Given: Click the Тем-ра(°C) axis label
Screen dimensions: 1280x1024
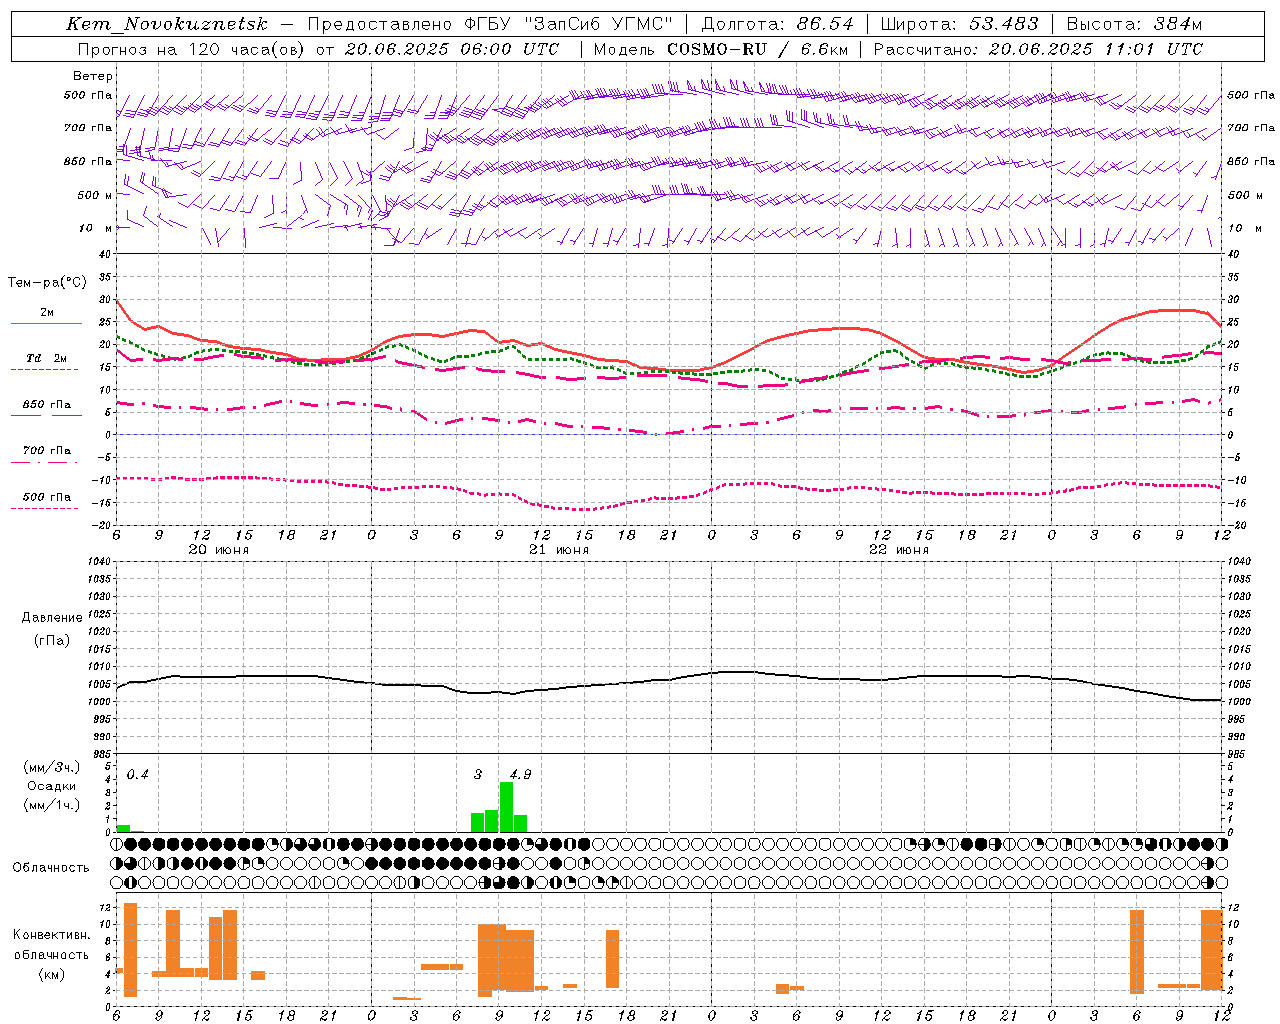Looking at the screenshot, I should (x=47, y=283).
